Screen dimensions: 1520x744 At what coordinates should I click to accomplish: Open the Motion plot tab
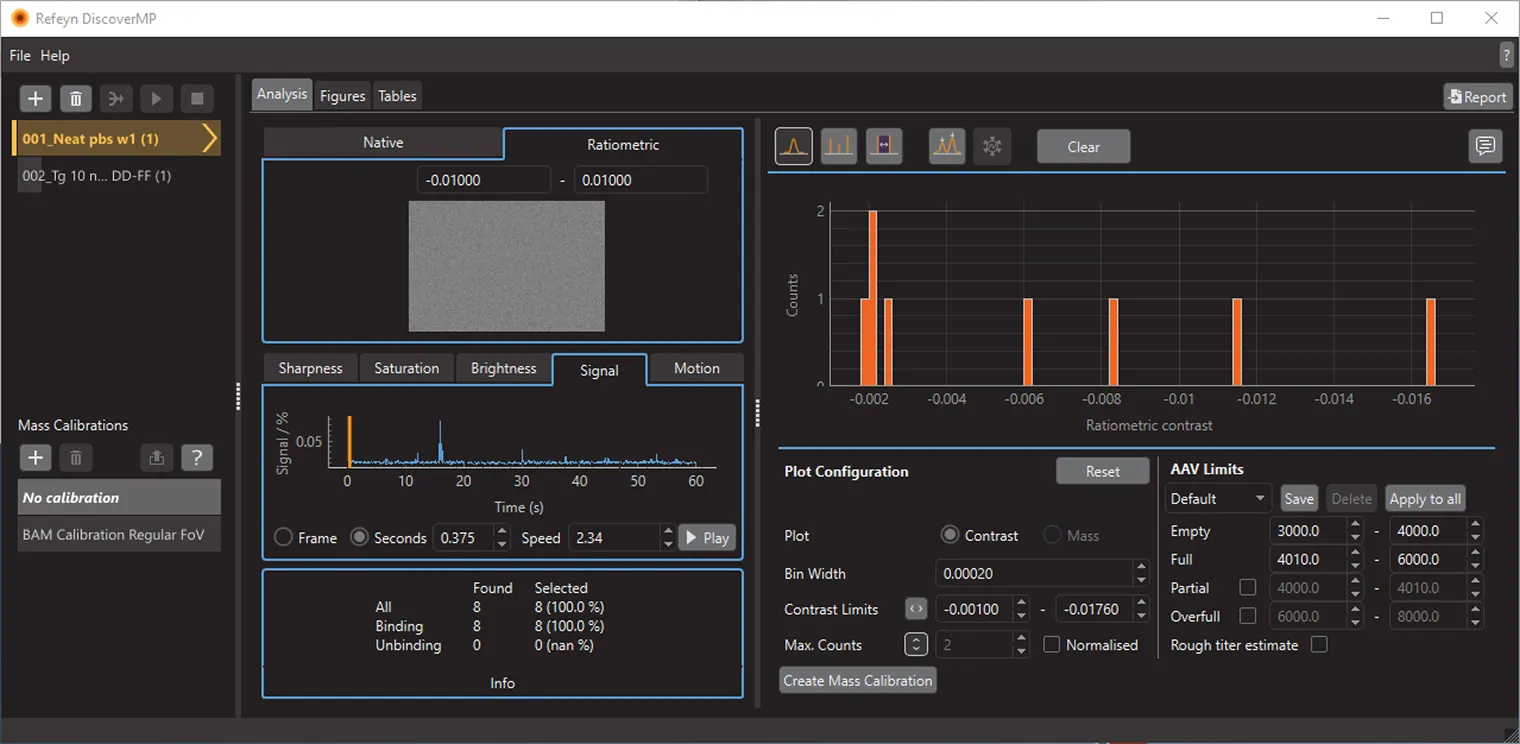point(696,368)
